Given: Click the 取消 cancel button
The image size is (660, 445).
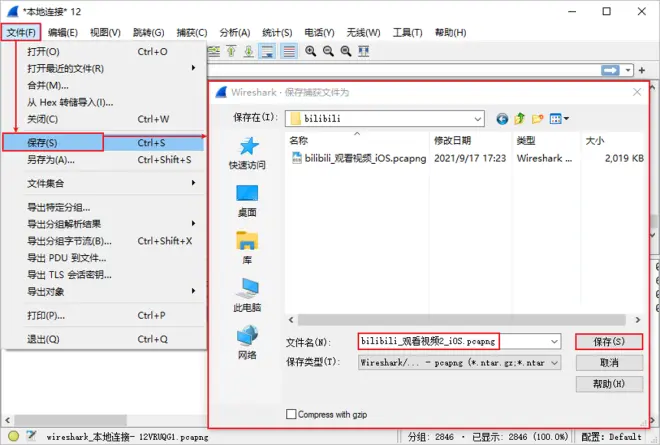Looking at the screenshot, I should tap(609, 363).
